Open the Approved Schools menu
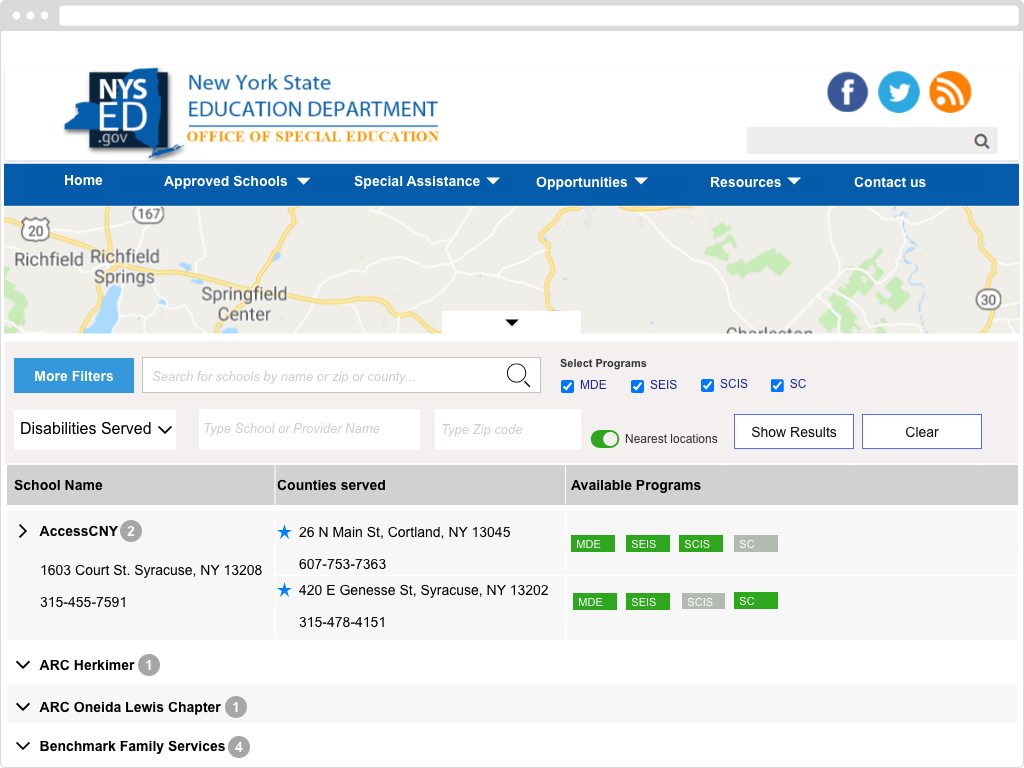1024x768 pixels. (x=236, y=181)
